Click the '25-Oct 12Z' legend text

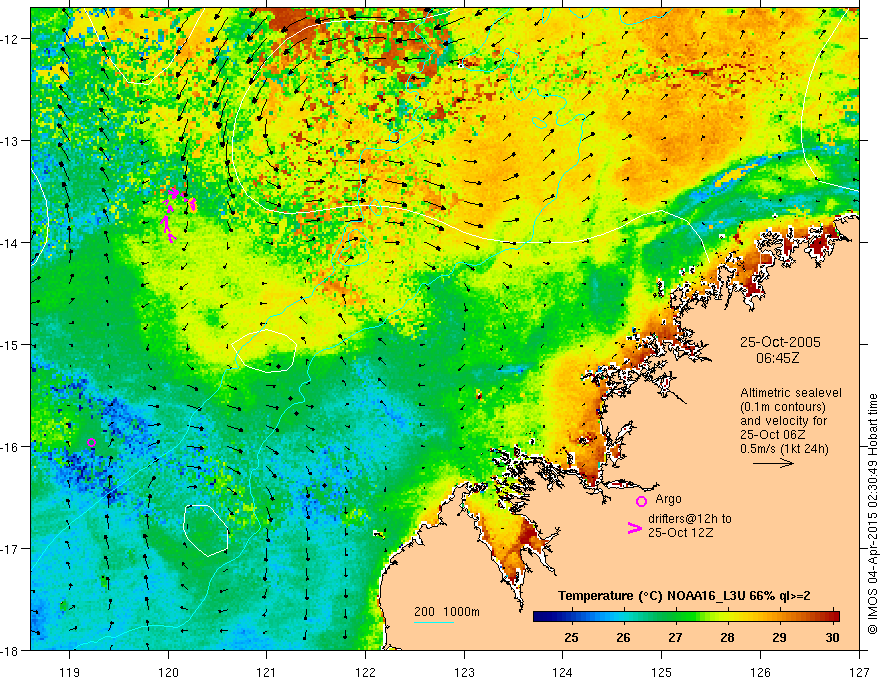681,532
